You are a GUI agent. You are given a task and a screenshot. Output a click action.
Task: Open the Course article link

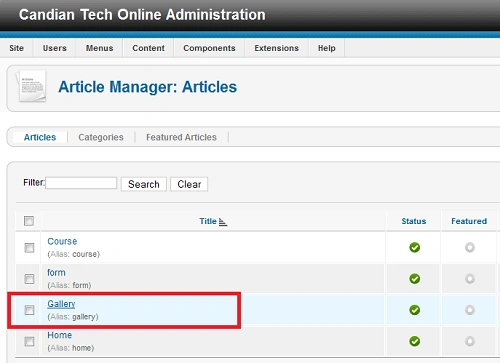tap(62, 241)
